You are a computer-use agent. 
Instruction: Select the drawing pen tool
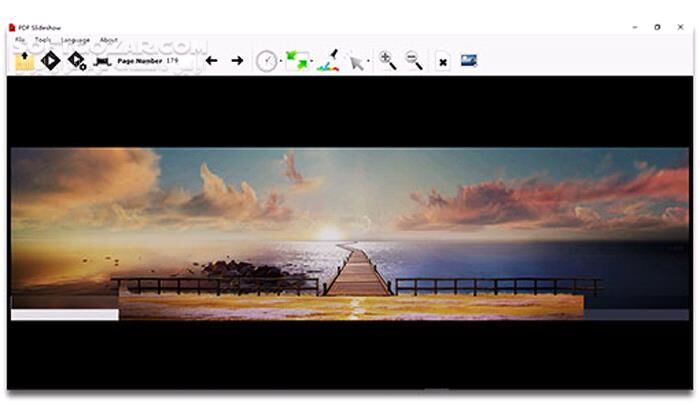point(328,61)
